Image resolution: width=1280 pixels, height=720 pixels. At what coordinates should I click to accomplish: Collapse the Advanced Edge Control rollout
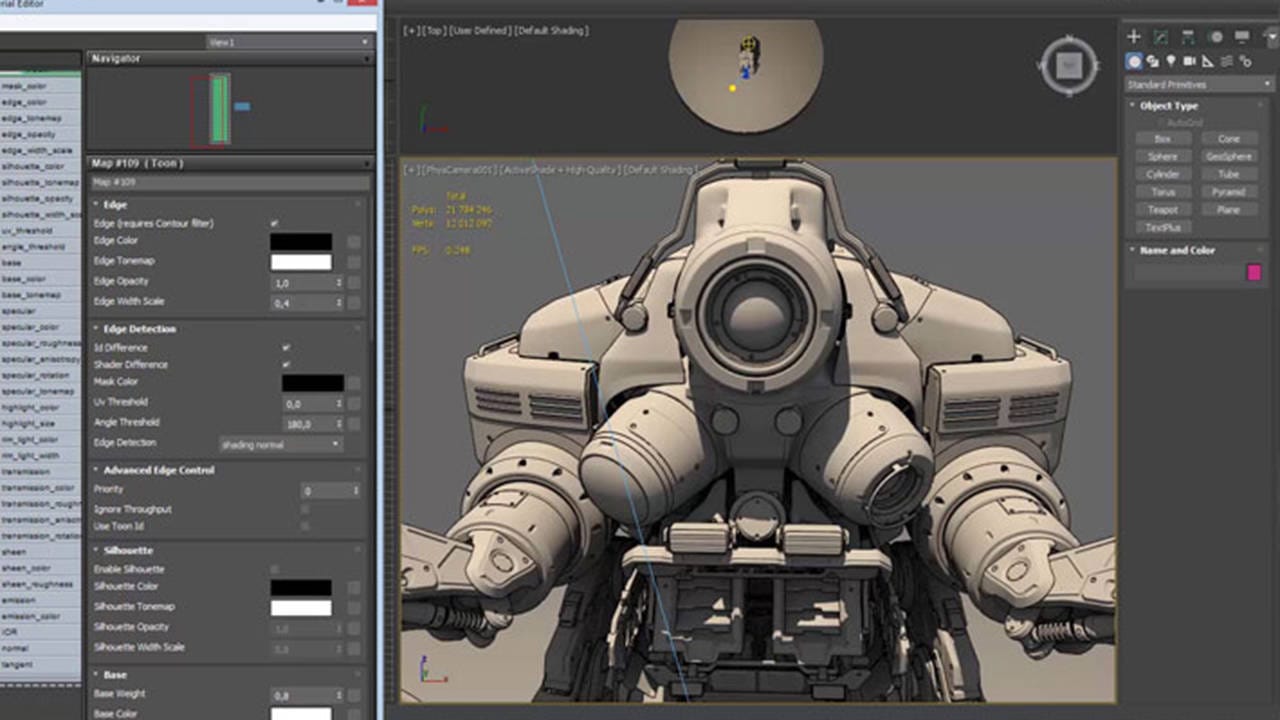pos(159,470)
